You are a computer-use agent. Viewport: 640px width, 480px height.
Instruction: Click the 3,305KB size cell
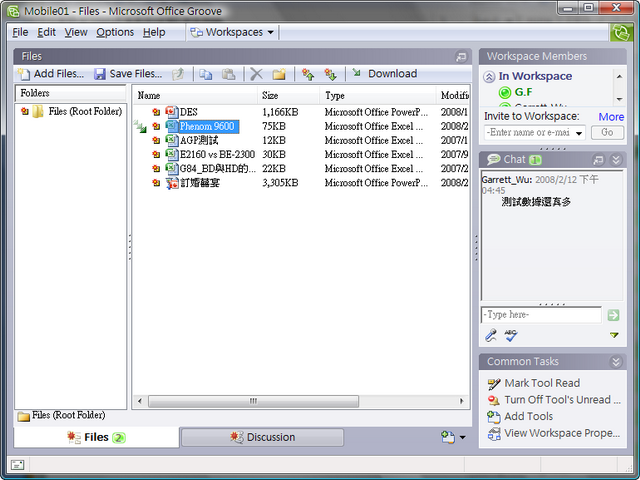point(280,183)
